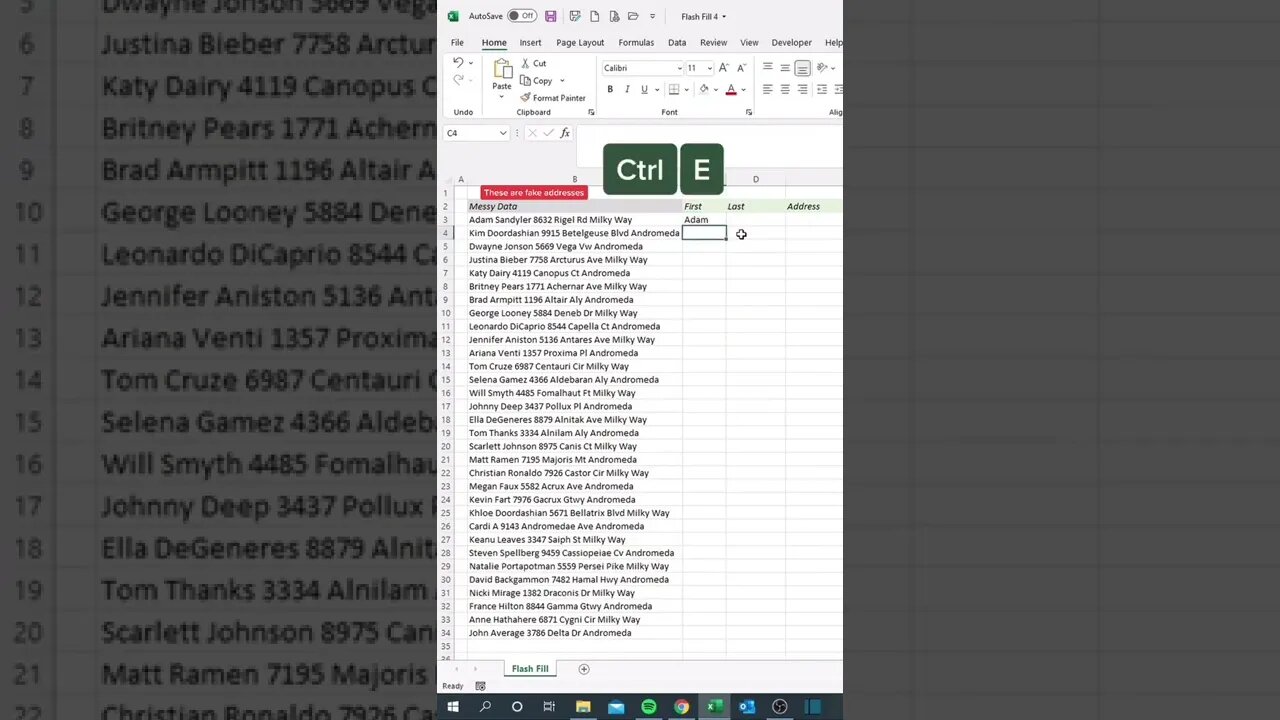The width and height of the screenshot is (1280, 720).
Task: Click the Align Left icon
Action: click(768, 89)
